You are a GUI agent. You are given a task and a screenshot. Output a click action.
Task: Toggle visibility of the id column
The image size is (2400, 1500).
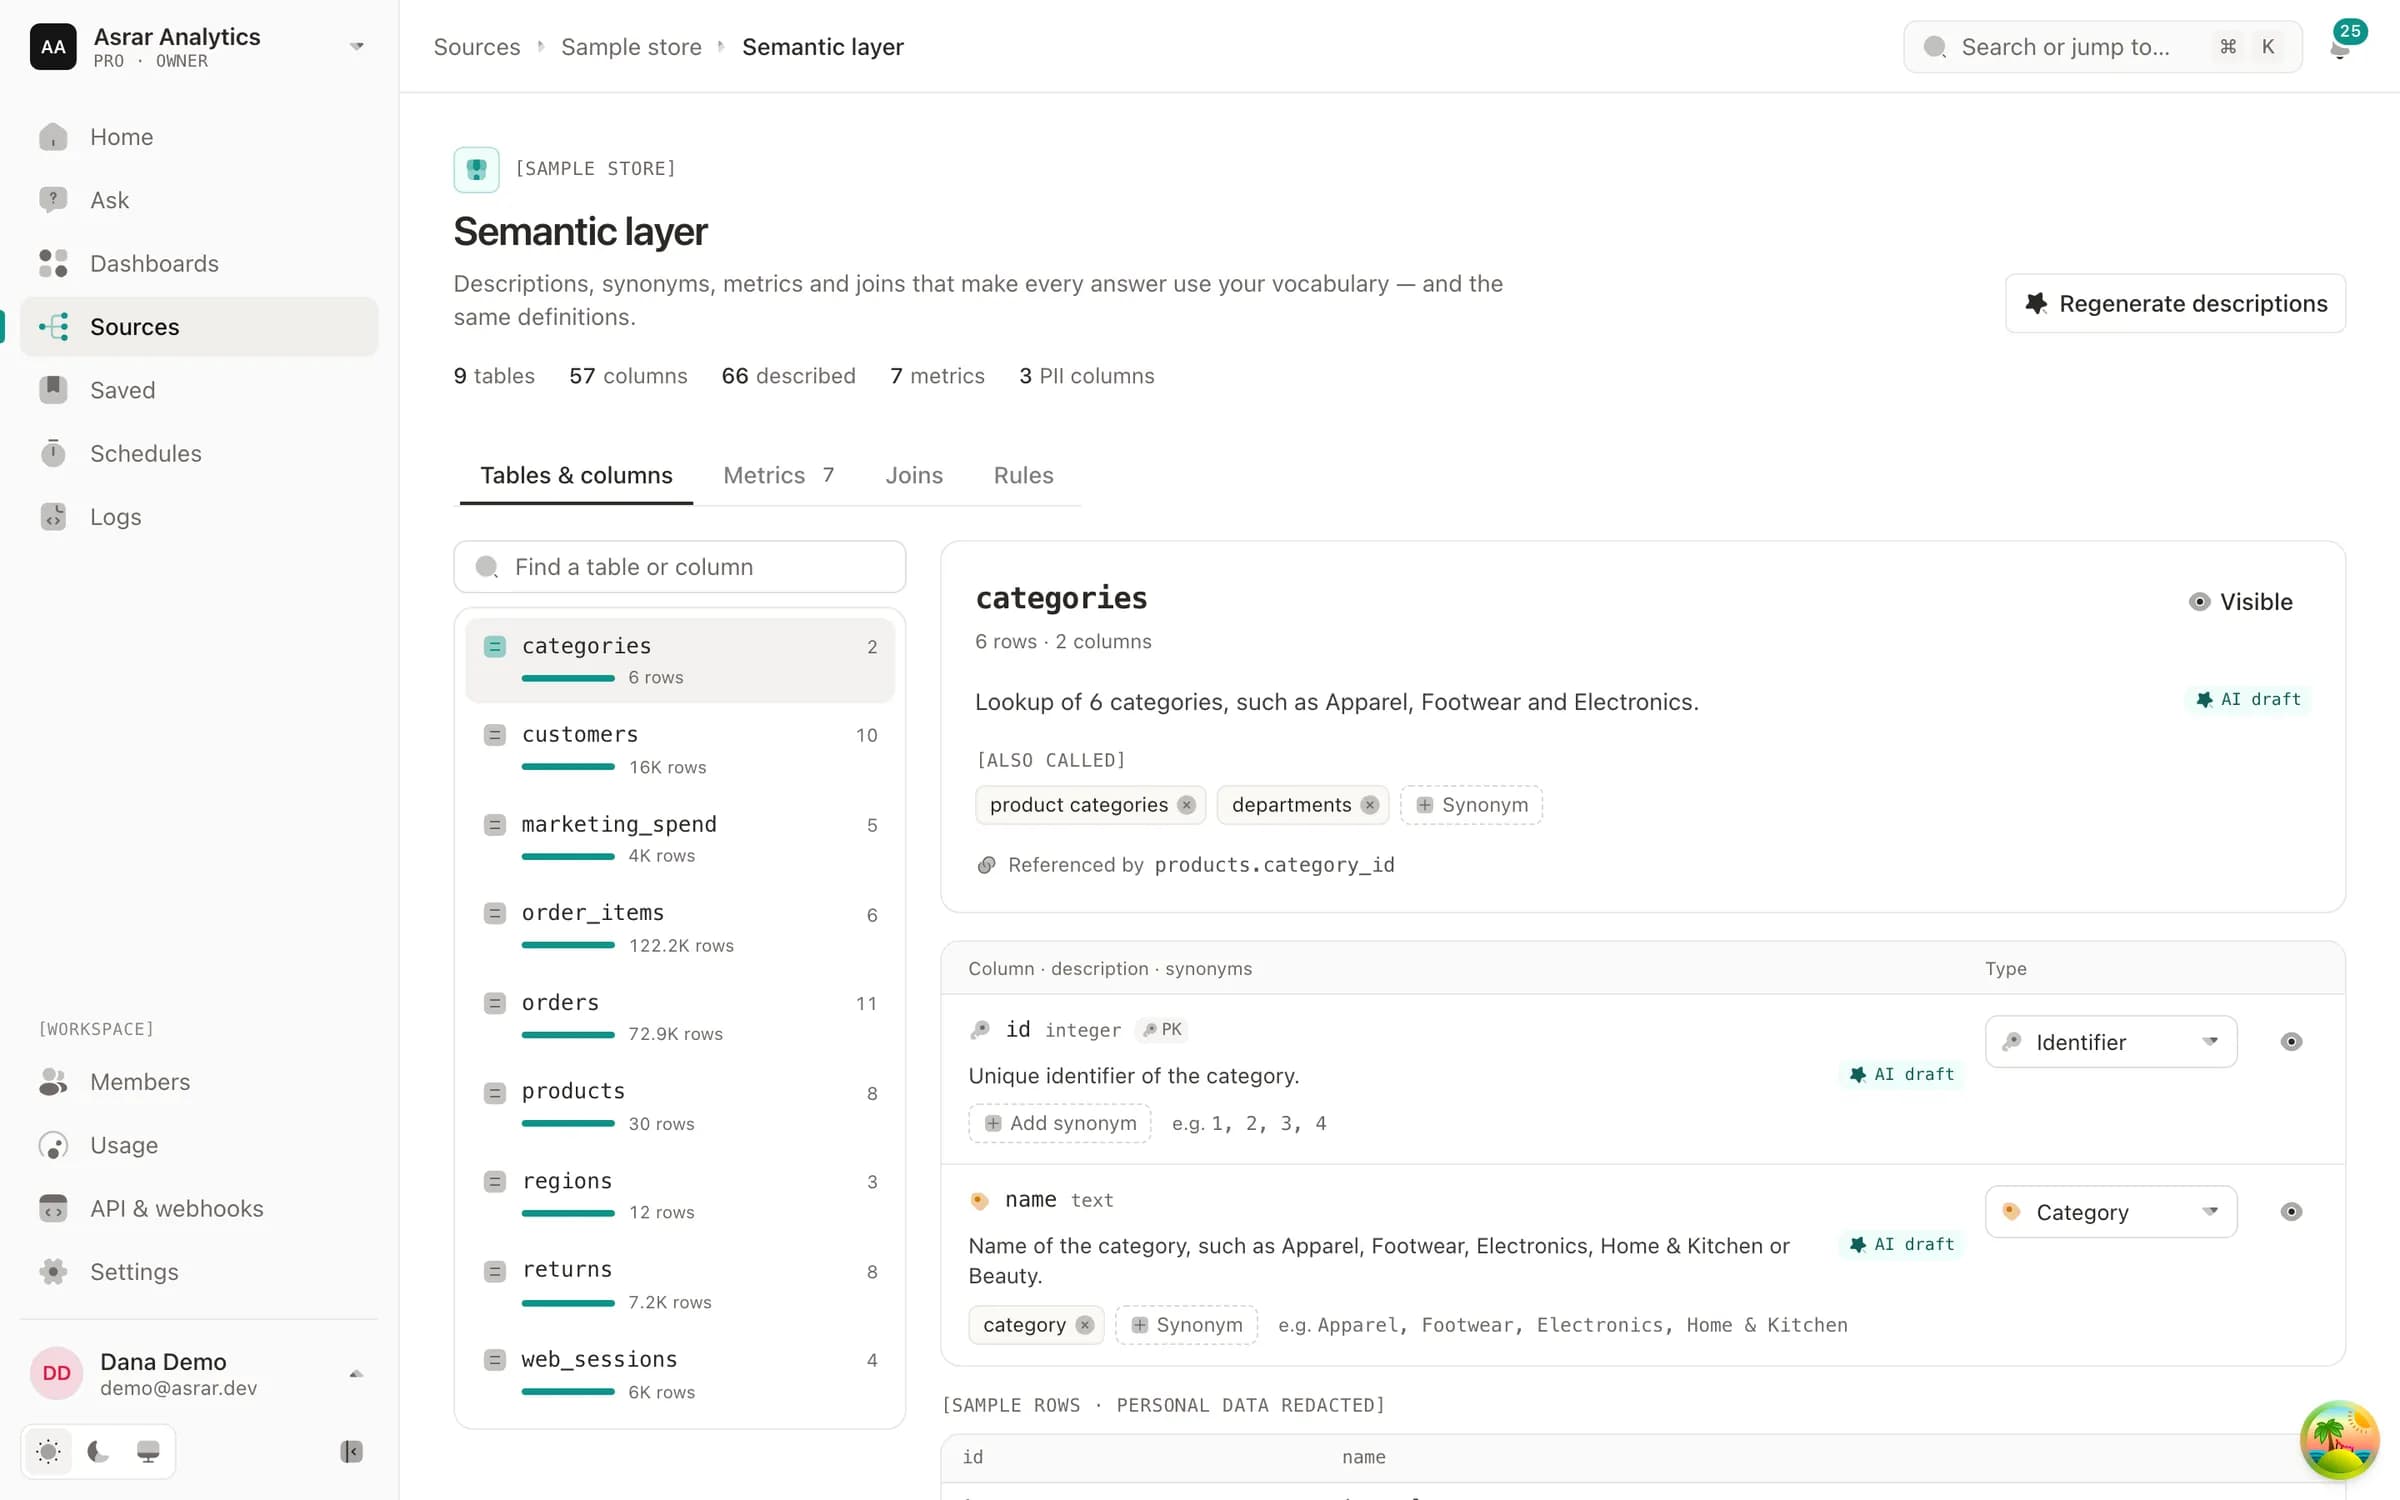[x=2291, y=1042]
